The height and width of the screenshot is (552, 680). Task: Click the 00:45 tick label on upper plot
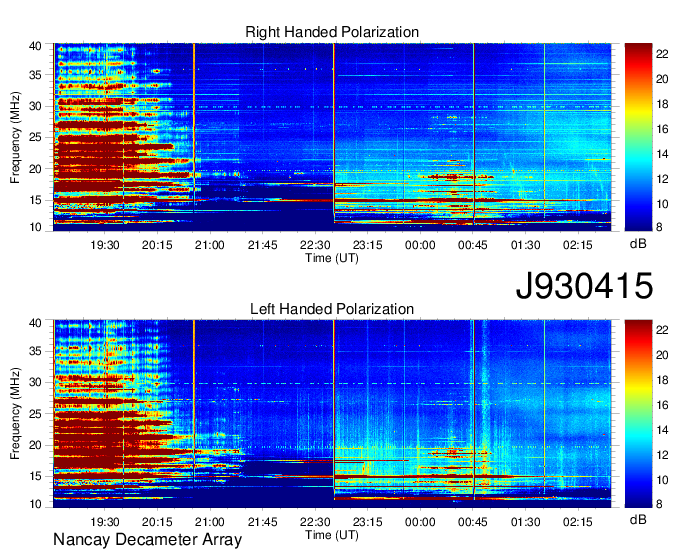(x=473, y=245)
